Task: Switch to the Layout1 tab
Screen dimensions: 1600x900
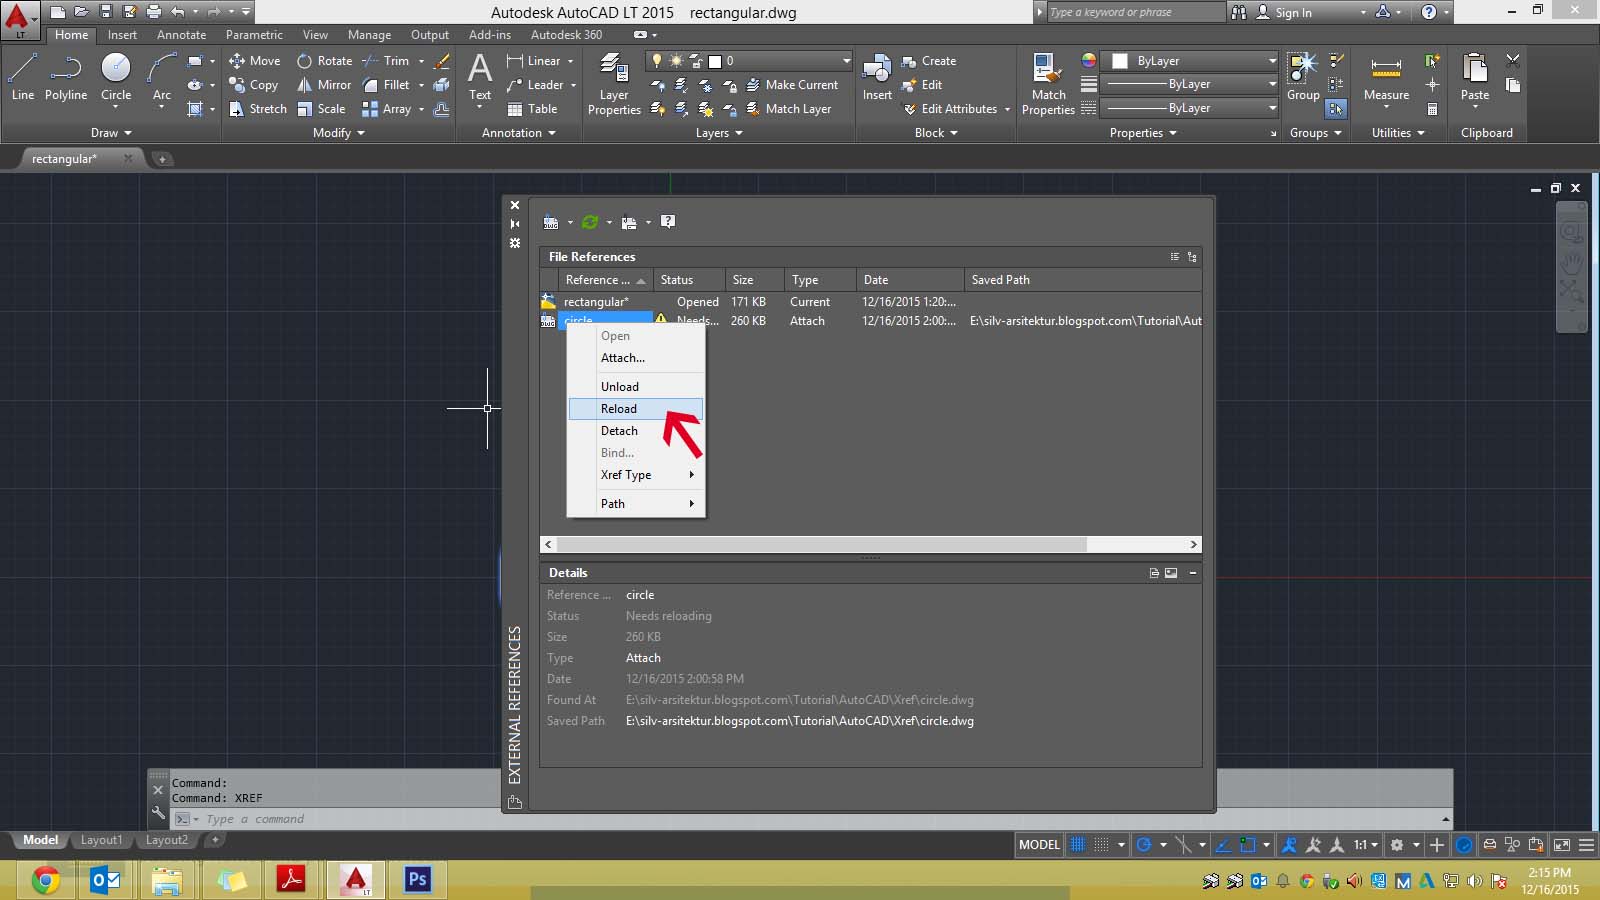Action: coord(101,840)
